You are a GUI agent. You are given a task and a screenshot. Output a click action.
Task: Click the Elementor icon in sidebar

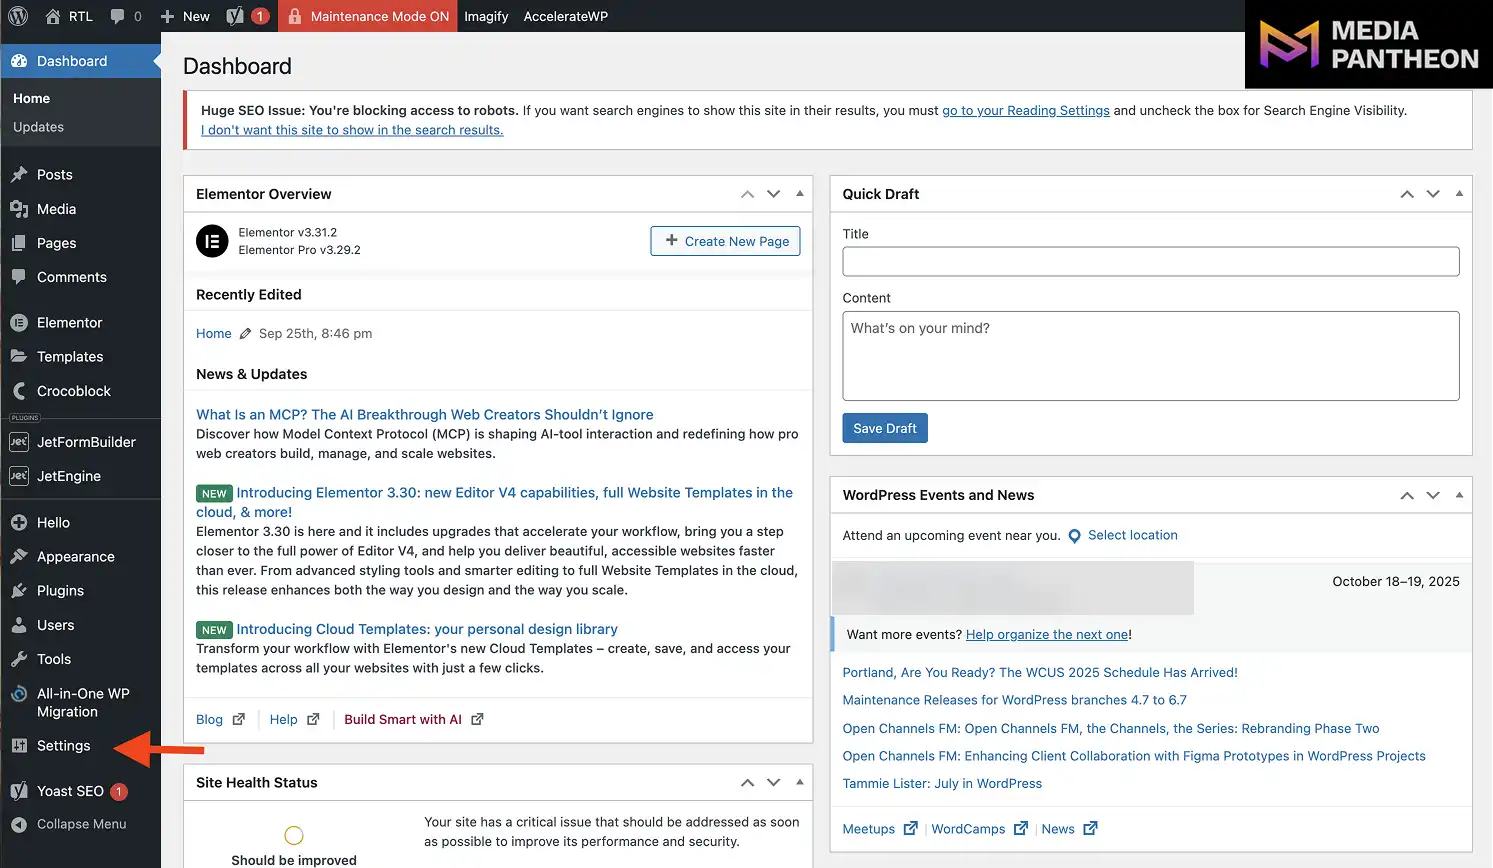[19, 322]
